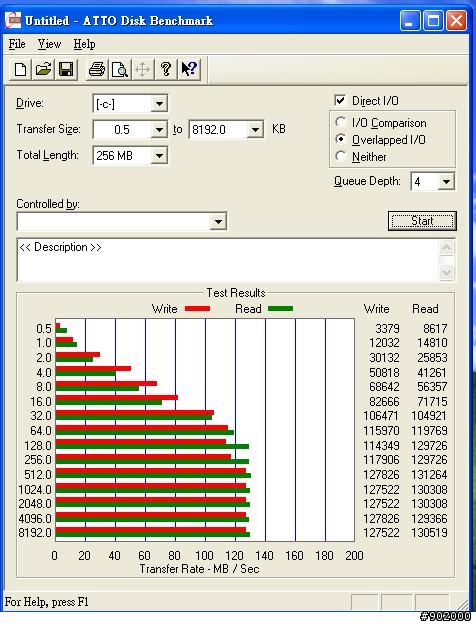Screen dimensions: 476x624
Task: Click the ATTO application icon in title bar
Action: [x=13, y=20]
